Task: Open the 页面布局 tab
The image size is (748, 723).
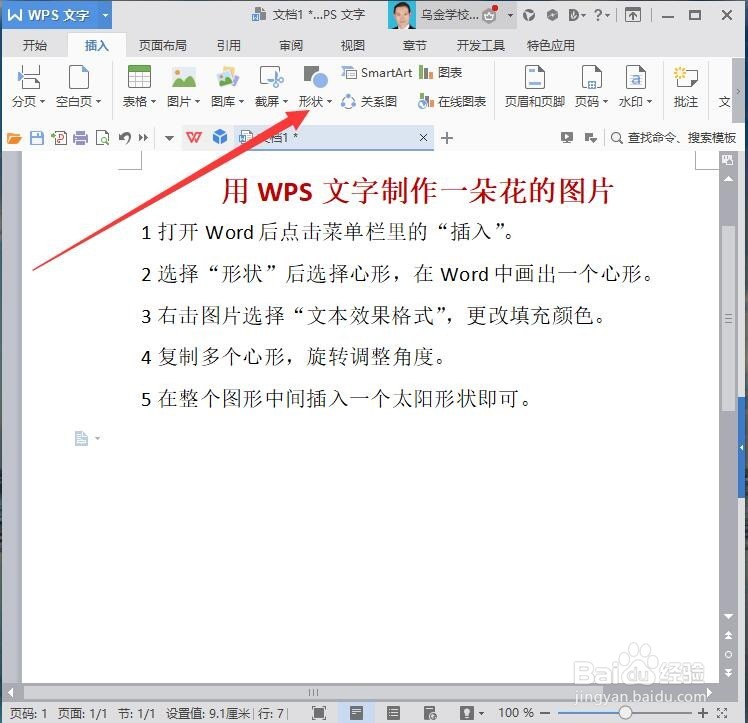Action: [163, 45]
